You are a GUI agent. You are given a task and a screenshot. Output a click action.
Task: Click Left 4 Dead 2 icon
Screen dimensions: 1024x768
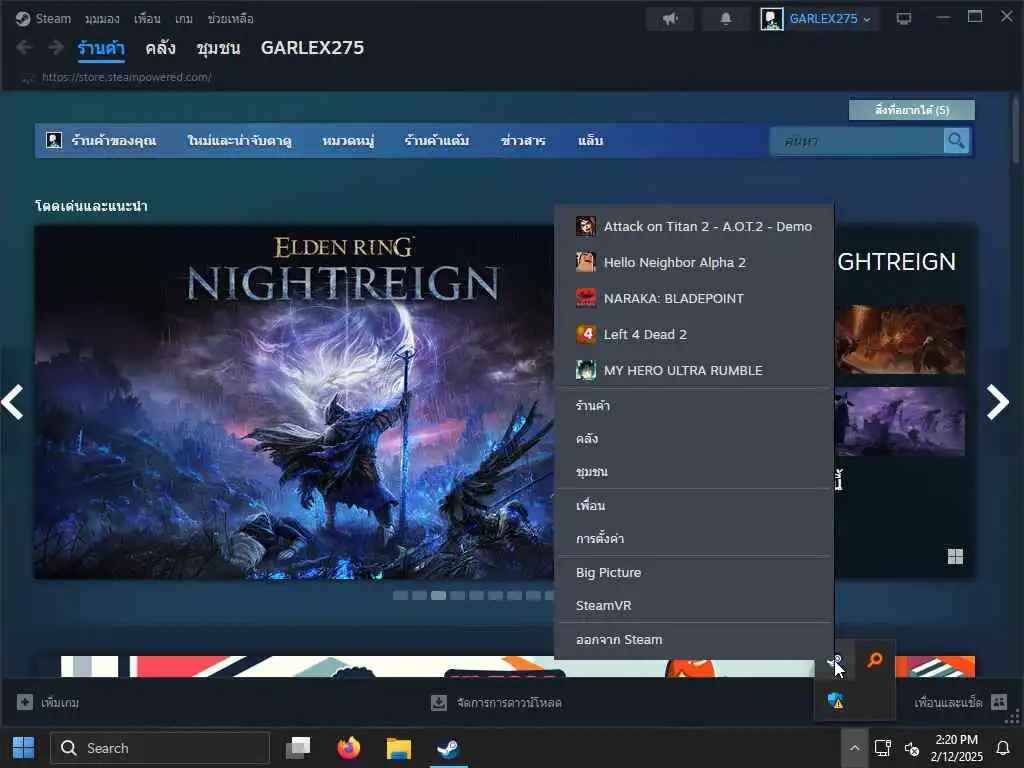point(586,334)
